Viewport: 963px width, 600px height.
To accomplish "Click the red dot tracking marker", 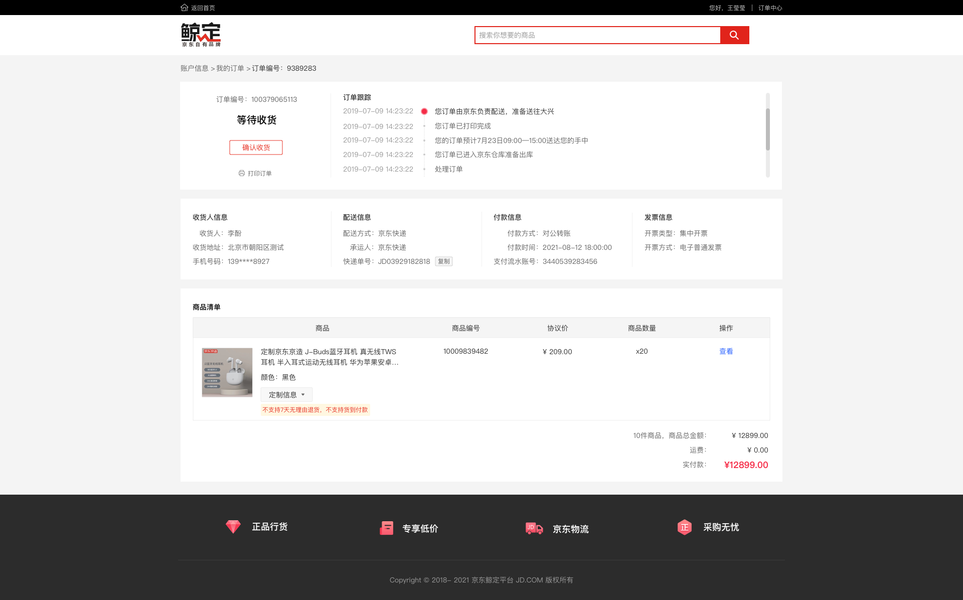I will click(x=424, y=111).
